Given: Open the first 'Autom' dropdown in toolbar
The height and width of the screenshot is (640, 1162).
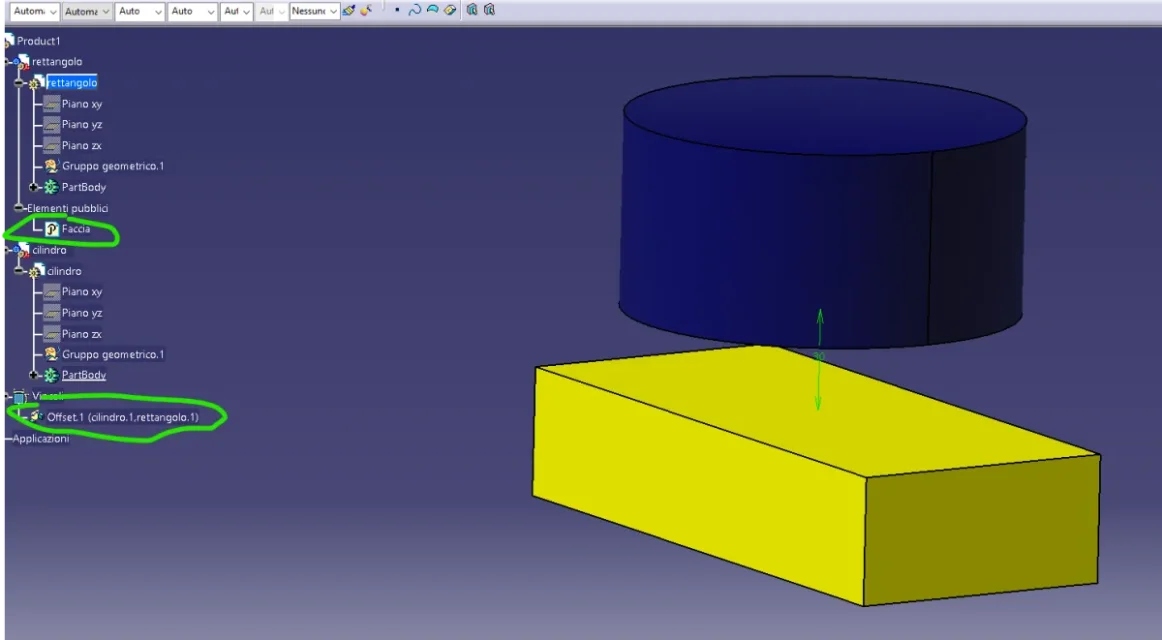Looking at the screenshot, I should [33, 11].
